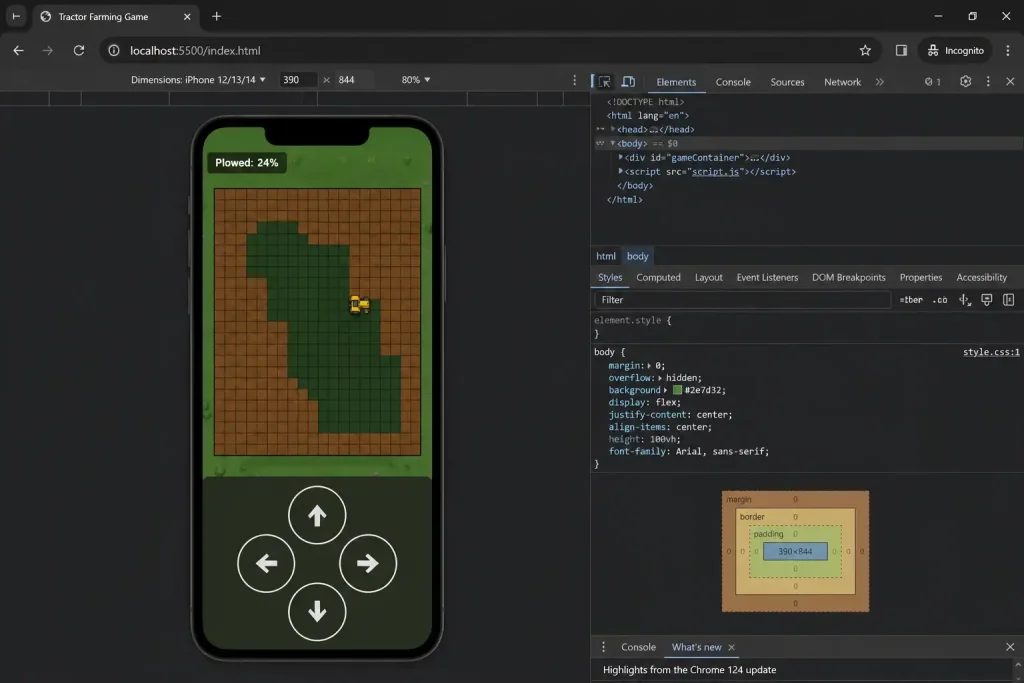Image resolution: width=1024 pixels, height=683 pixels.
Task: Open the drawer three-dot menu beside Console
Action: pyautogui.click(x=603, y=647)
